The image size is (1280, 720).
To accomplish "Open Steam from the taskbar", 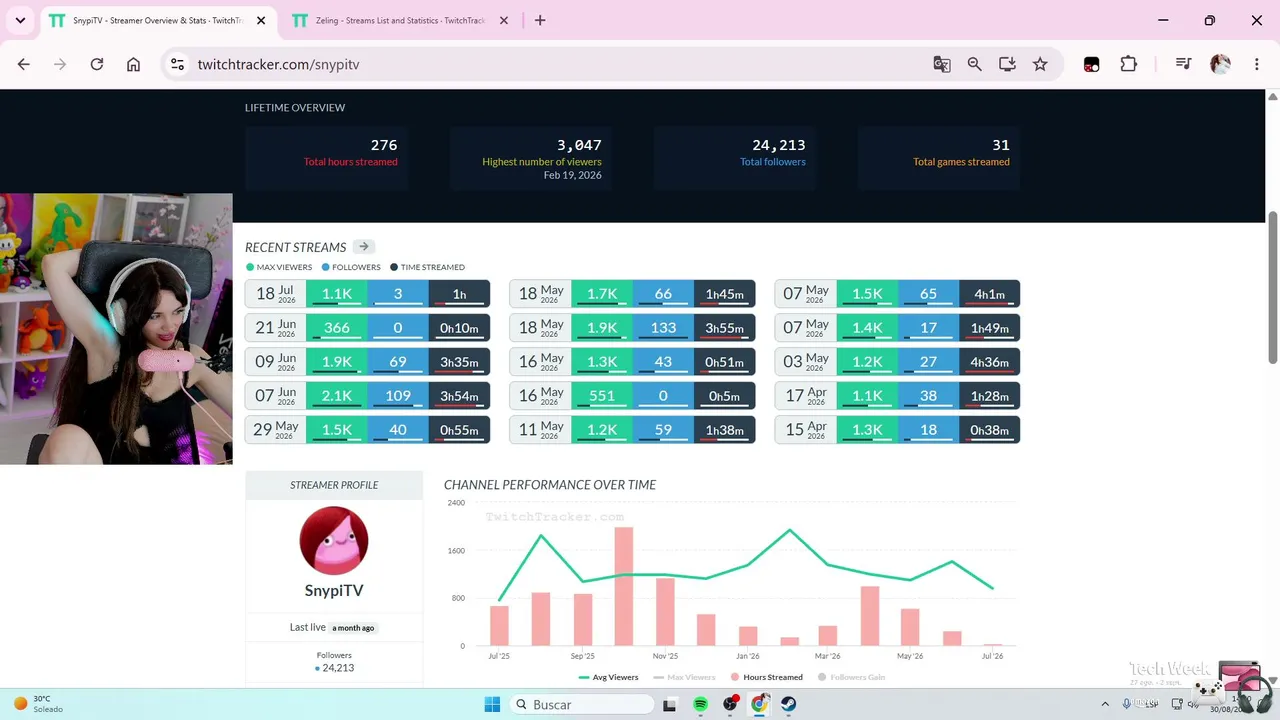I will (788, 705).
